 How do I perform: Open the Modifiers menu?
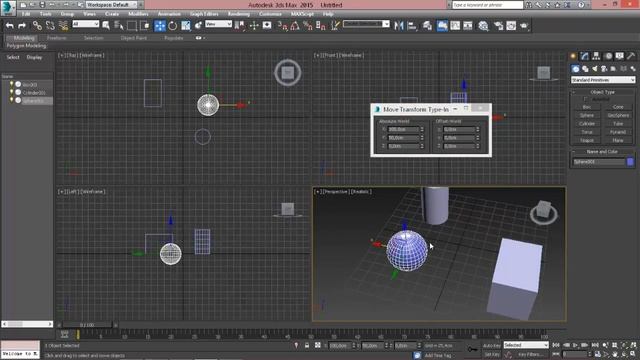click(138, 14)
